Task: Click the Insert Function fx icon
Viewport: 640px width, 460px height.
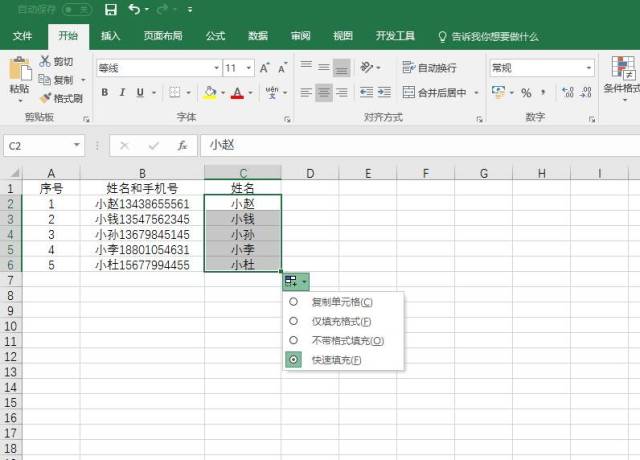Action: tap(182, 145)
